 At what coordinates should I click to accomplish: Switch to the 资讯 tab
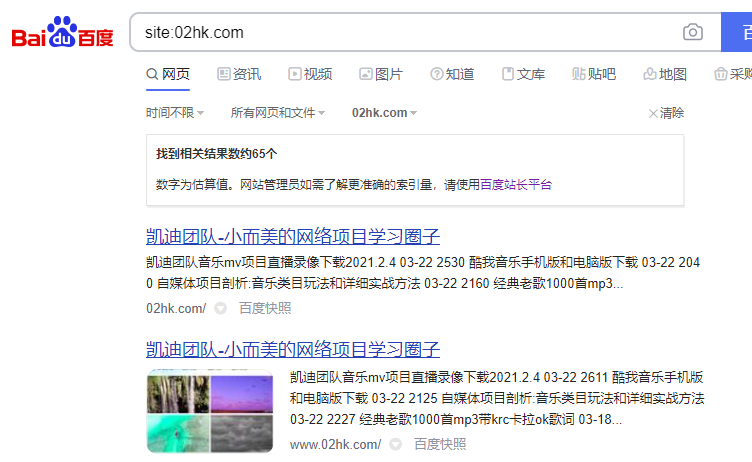pyautogui.click(x=239, y=74)
